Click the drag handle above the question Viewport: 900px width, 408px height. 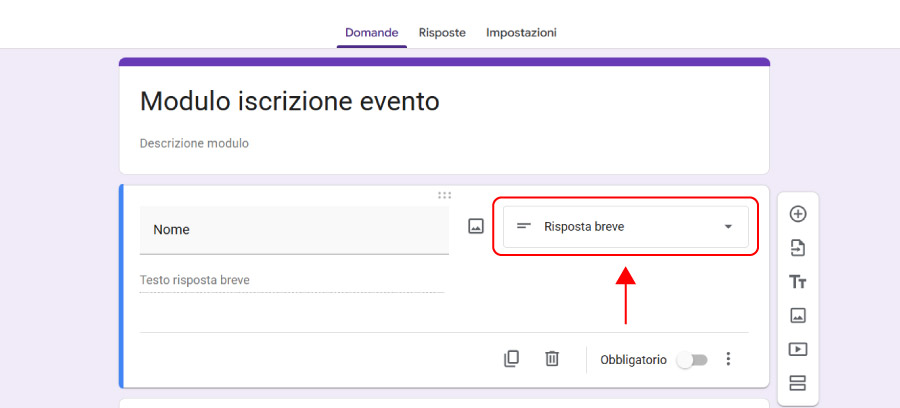444,195
